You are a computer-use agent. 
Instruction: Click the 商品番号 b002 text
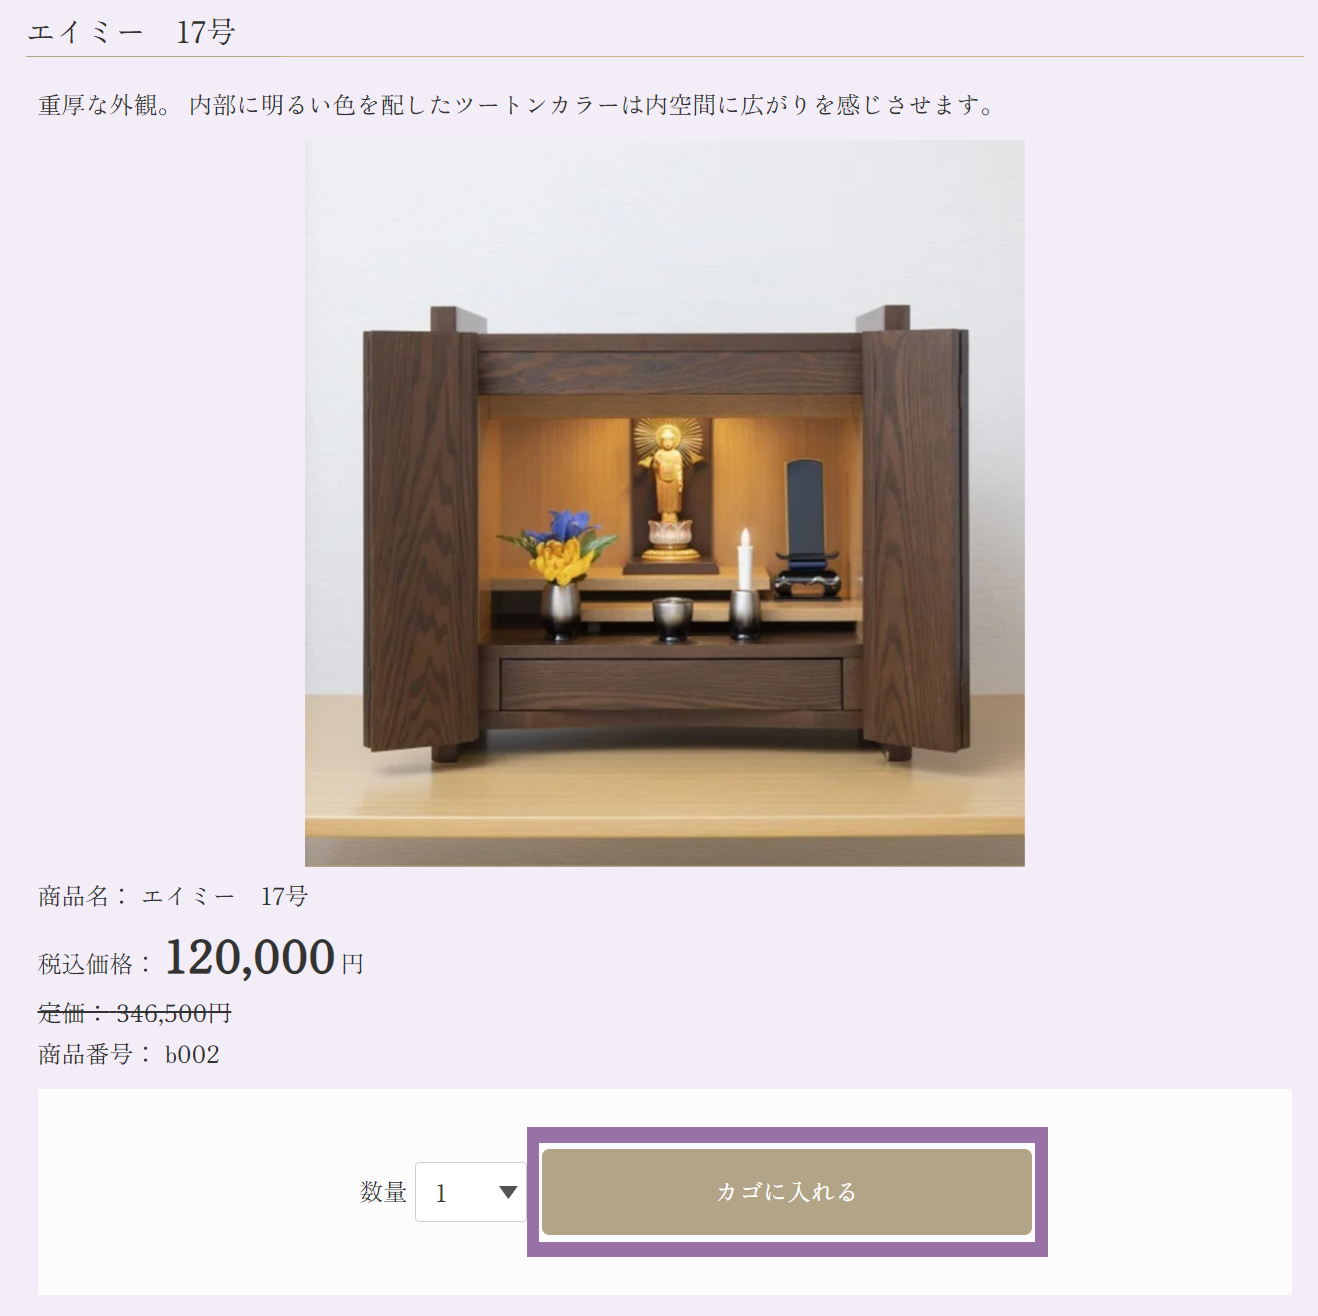(x=129, y=1054)
